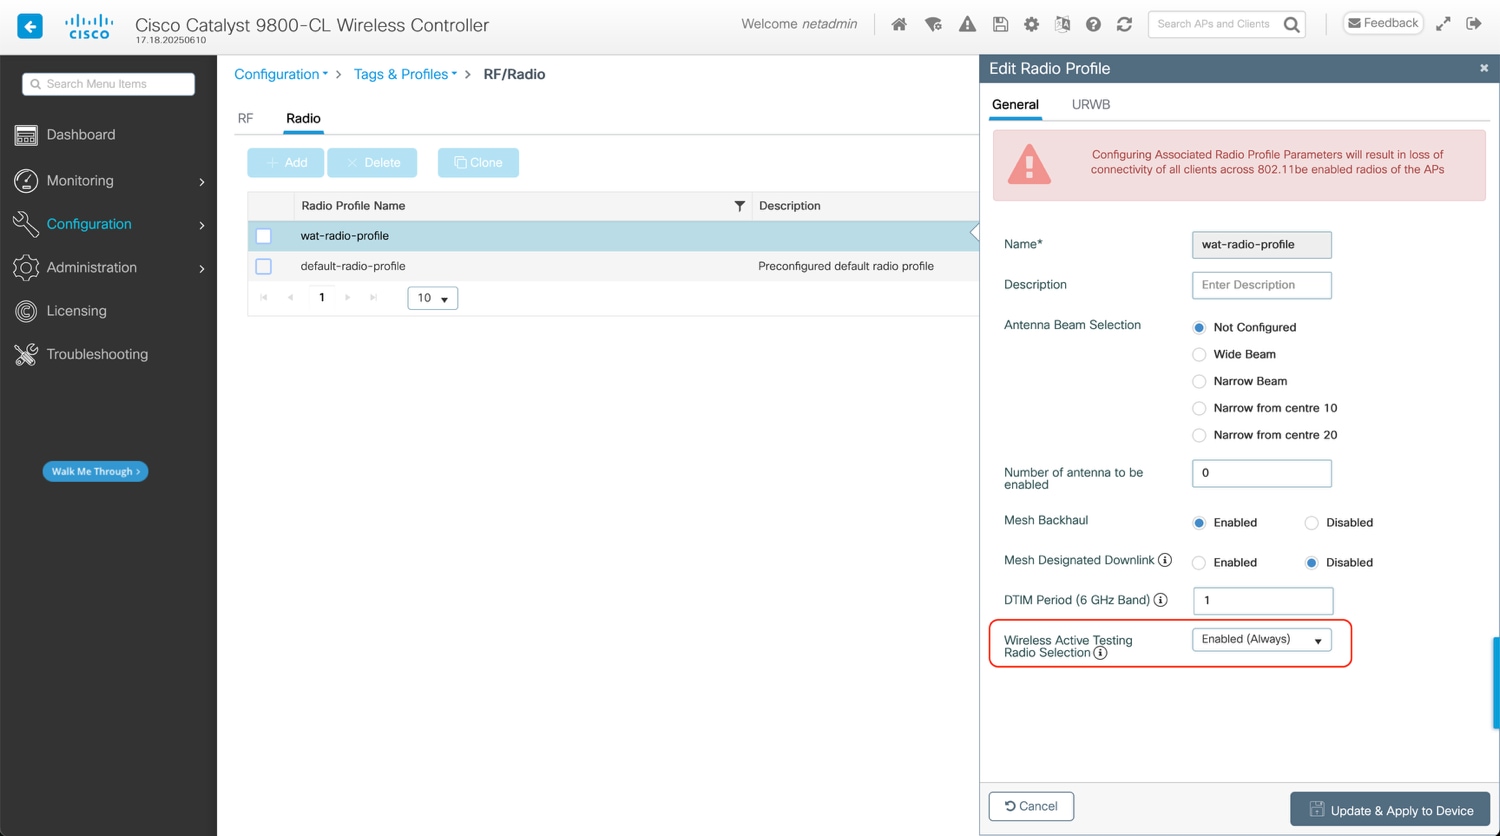Click the Help question mark icon

point(1093,23)
